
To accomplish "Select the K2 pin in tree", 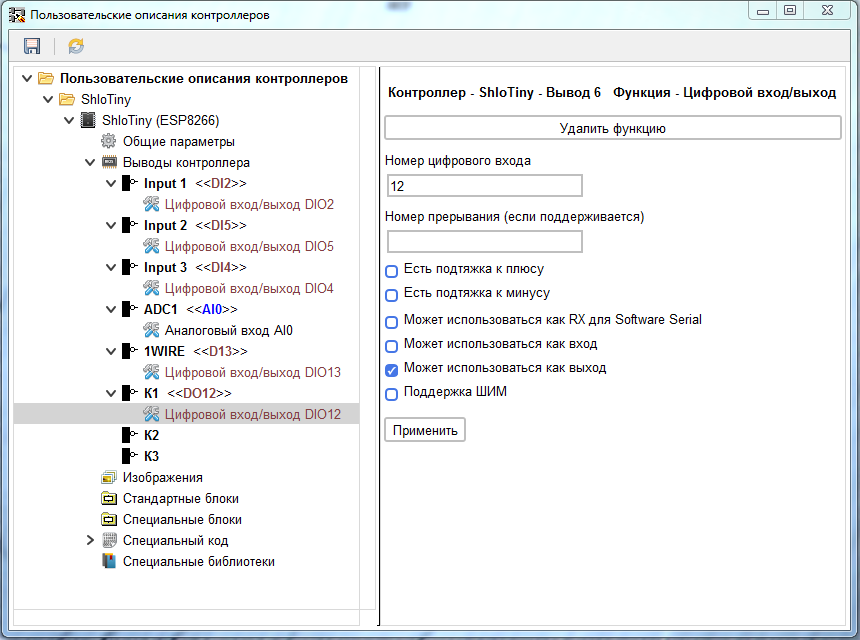I will click(x=151, y=435).
